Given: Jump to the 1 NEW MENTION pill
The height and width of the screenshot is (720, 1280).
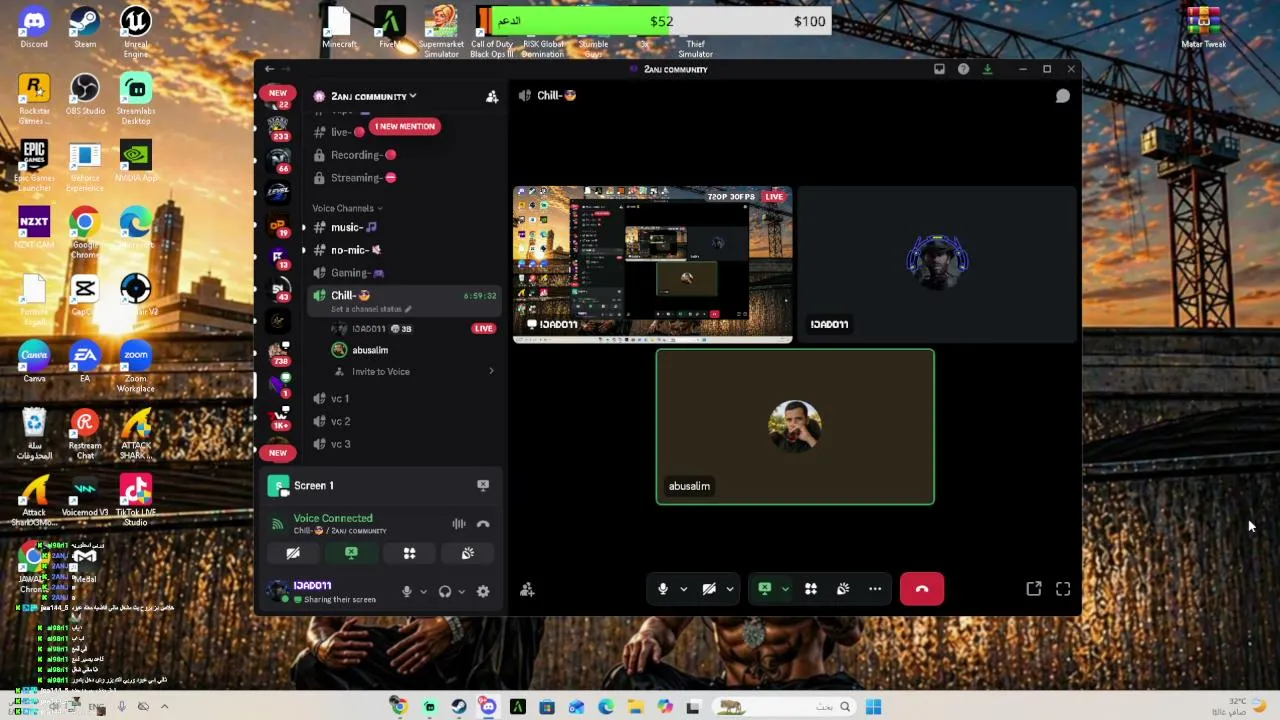Looking at the screenshot, I should 405,127.
